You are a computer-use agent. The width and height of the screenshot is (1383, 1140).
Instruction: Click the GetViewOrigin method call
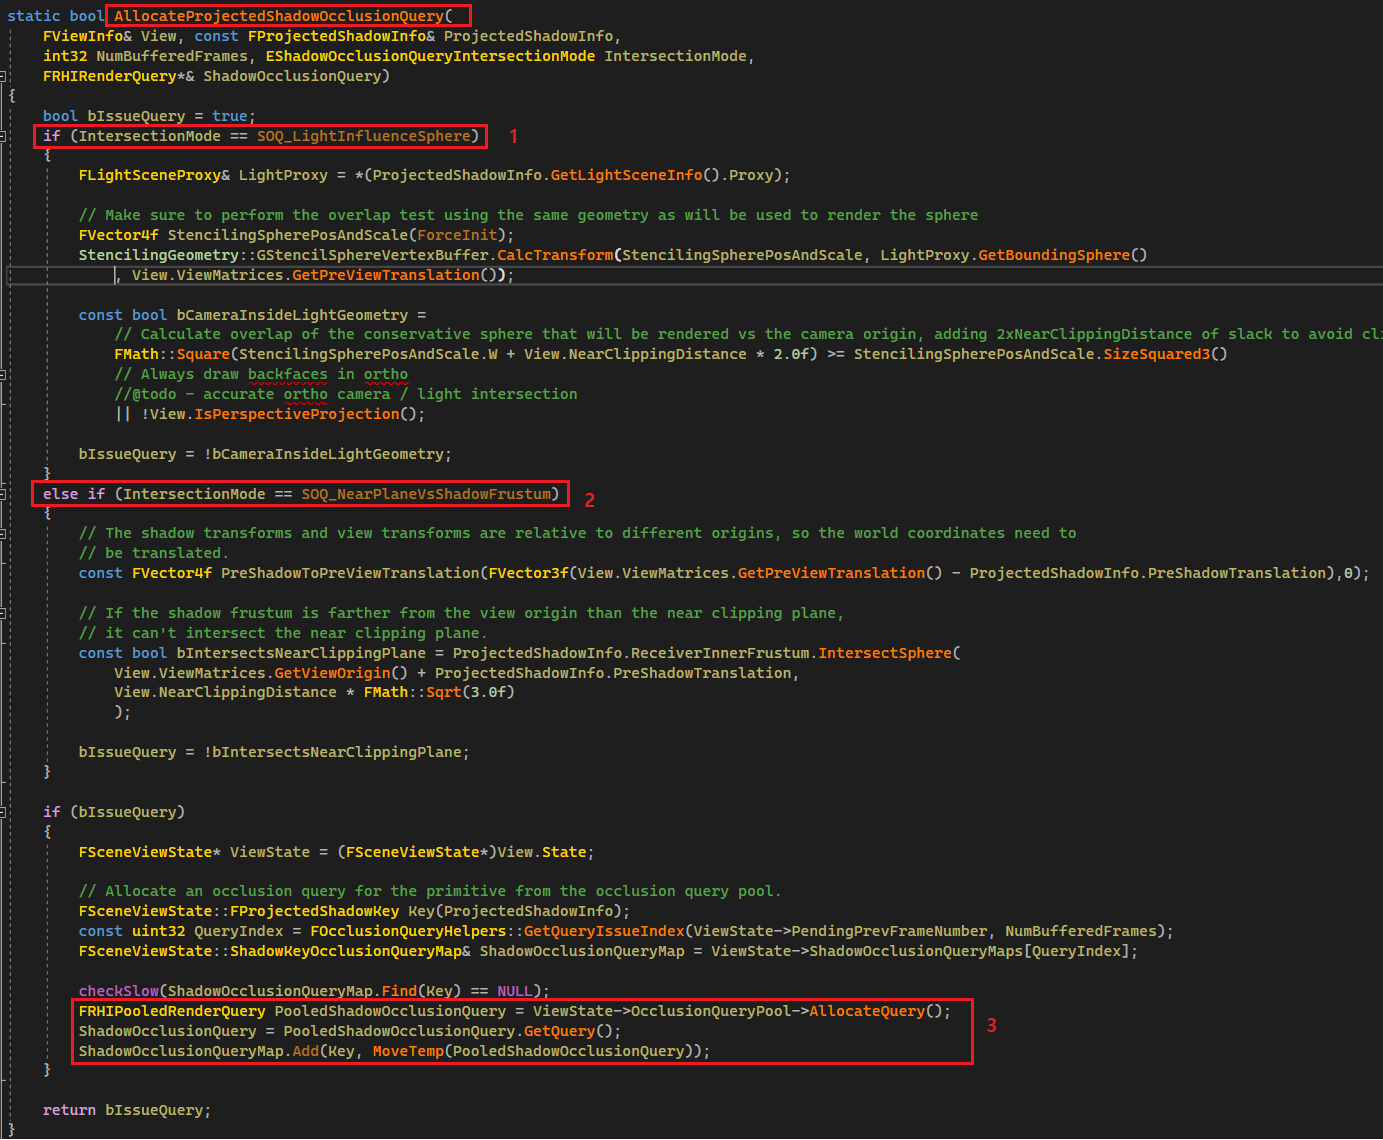[x=332, y=673]
